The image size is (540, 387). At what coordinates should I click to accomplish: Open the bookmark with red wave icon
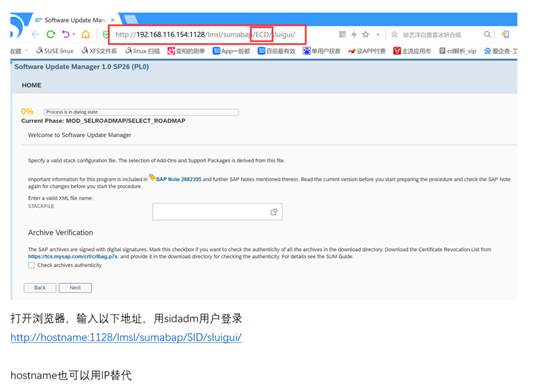(367, 51)
